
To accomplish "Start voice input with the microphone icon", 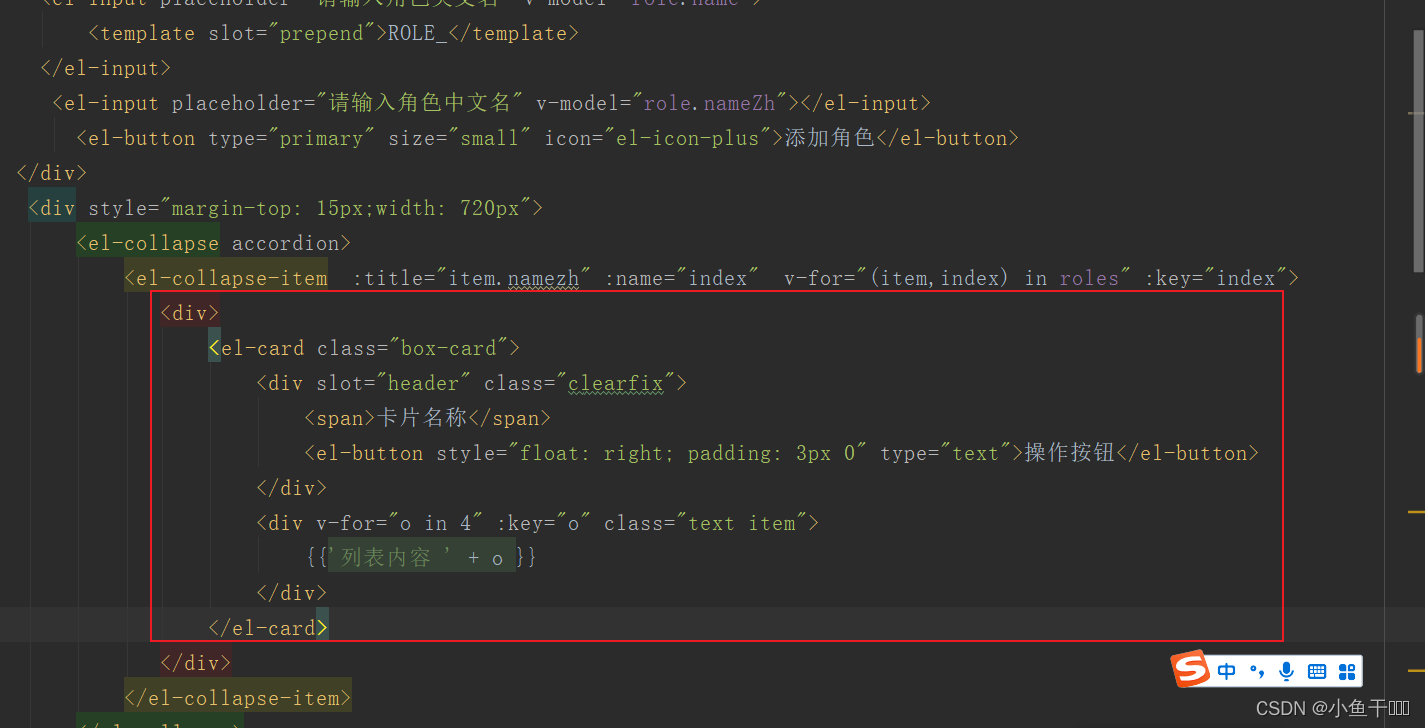I will (x=1287, y=671).
